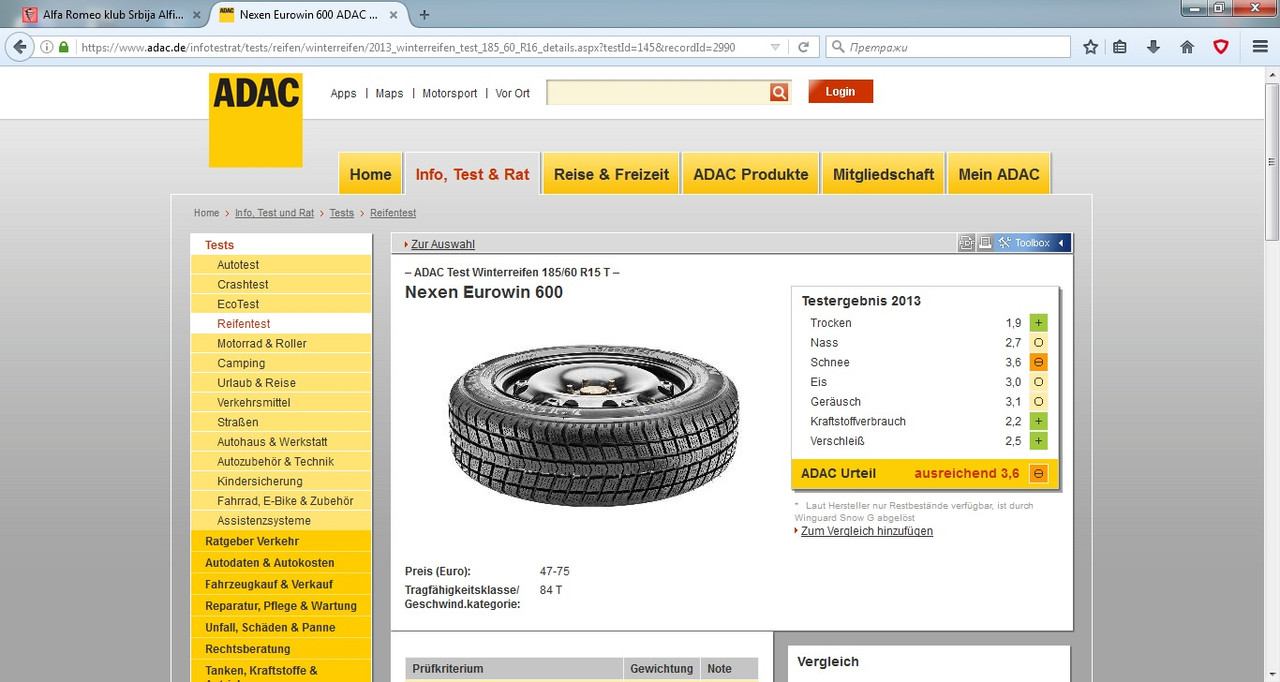
Task: Click the Zur Auswahl link
Action: (x=442, y=244)
